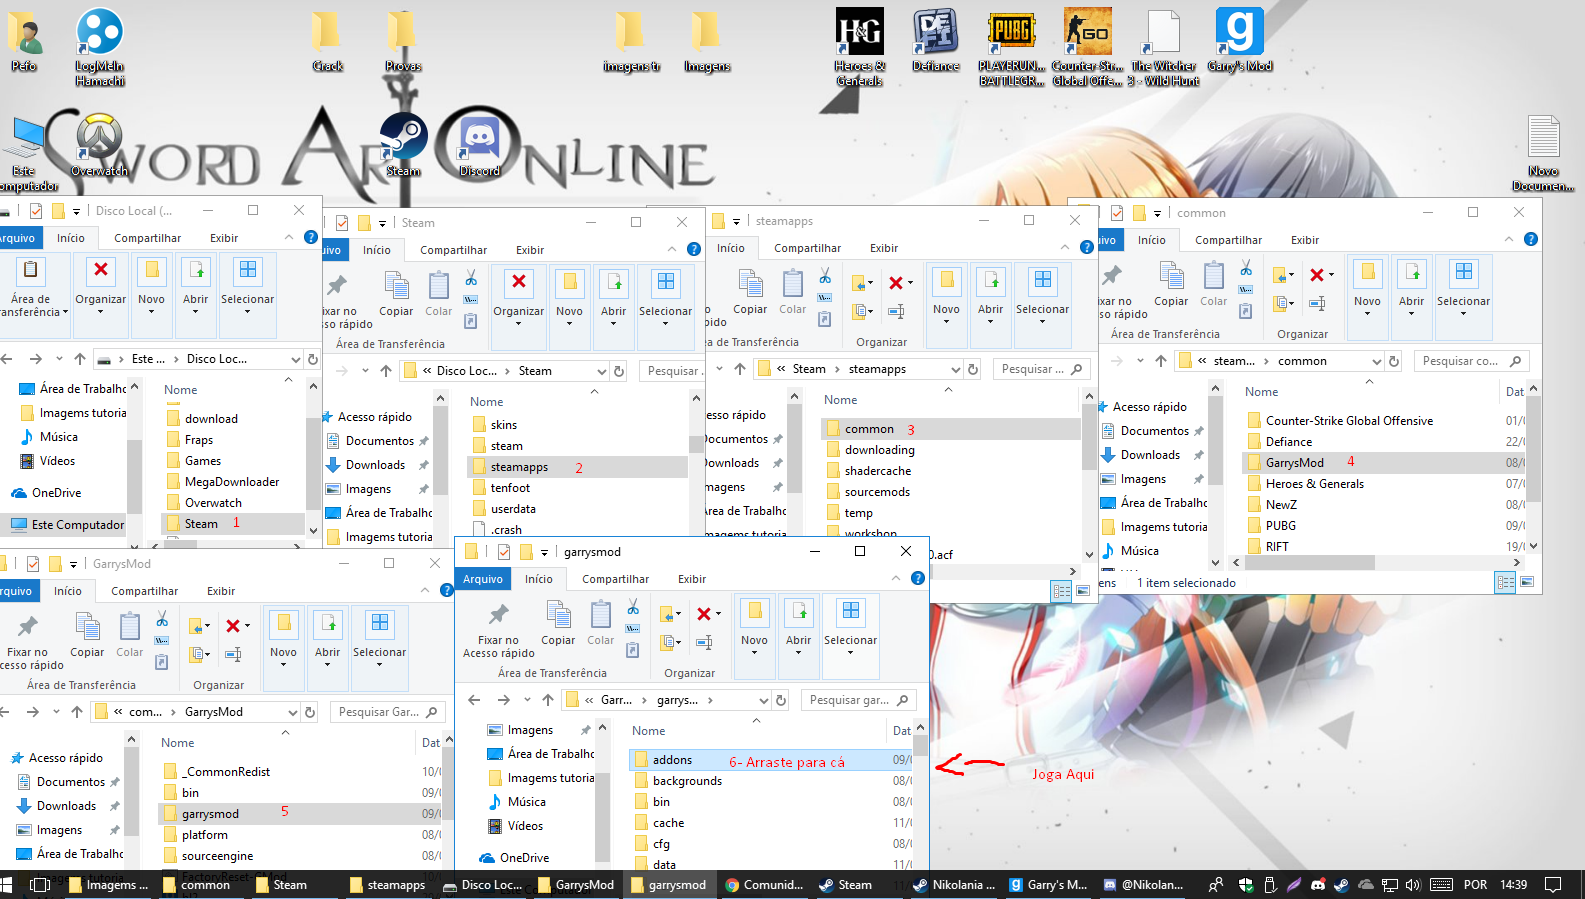Image resolution: width=1585 pixels, height=899 pixels.
Task: Click the search field in common window
Action: 1472,361
